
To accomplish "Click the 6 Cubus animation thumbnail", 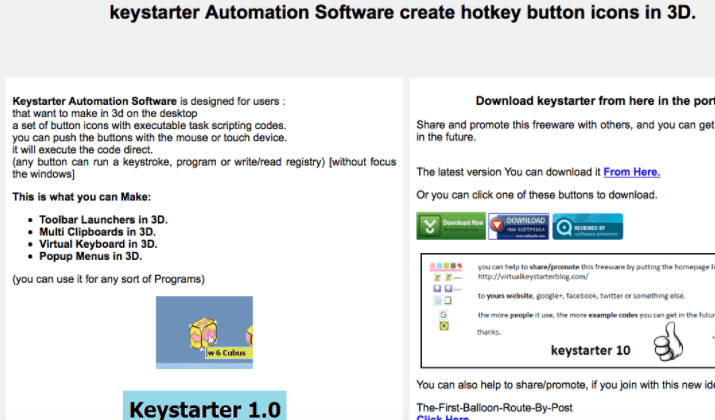I will (204, 332).
